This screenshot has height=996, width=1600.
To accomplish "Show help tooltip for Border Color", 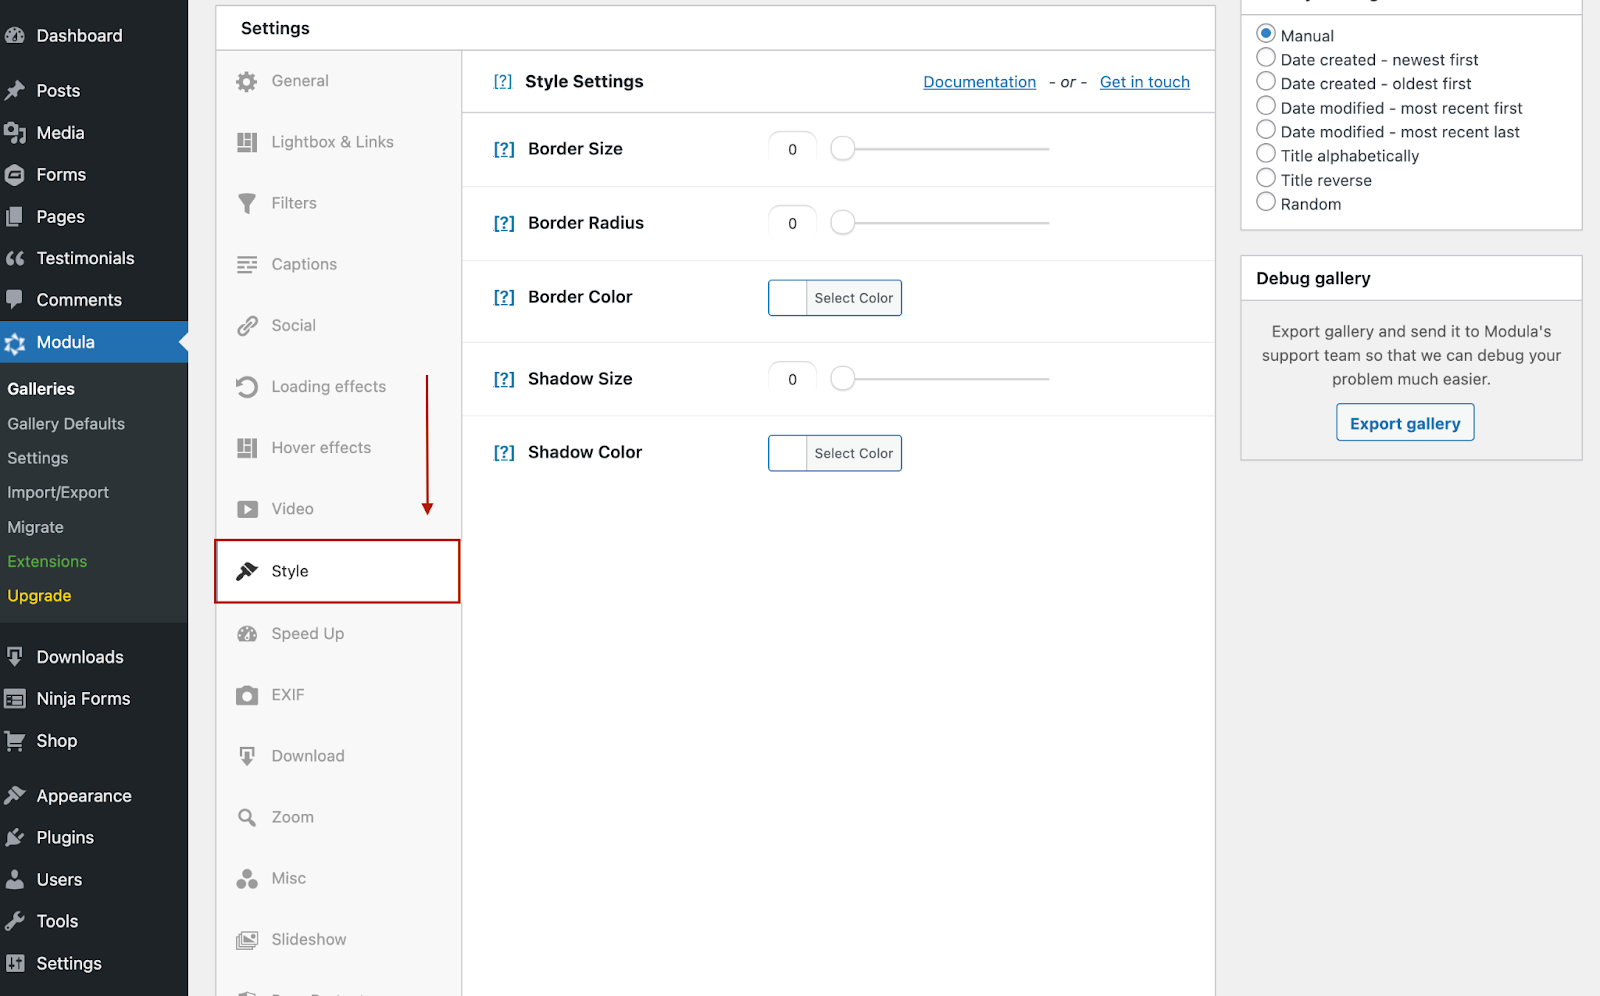I will coord(504,297).
